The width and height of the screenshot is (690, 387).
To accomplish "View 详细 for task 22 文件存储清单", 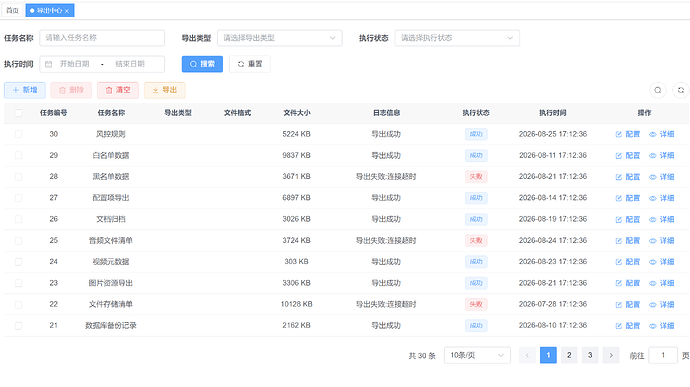I will coord(661,305).
